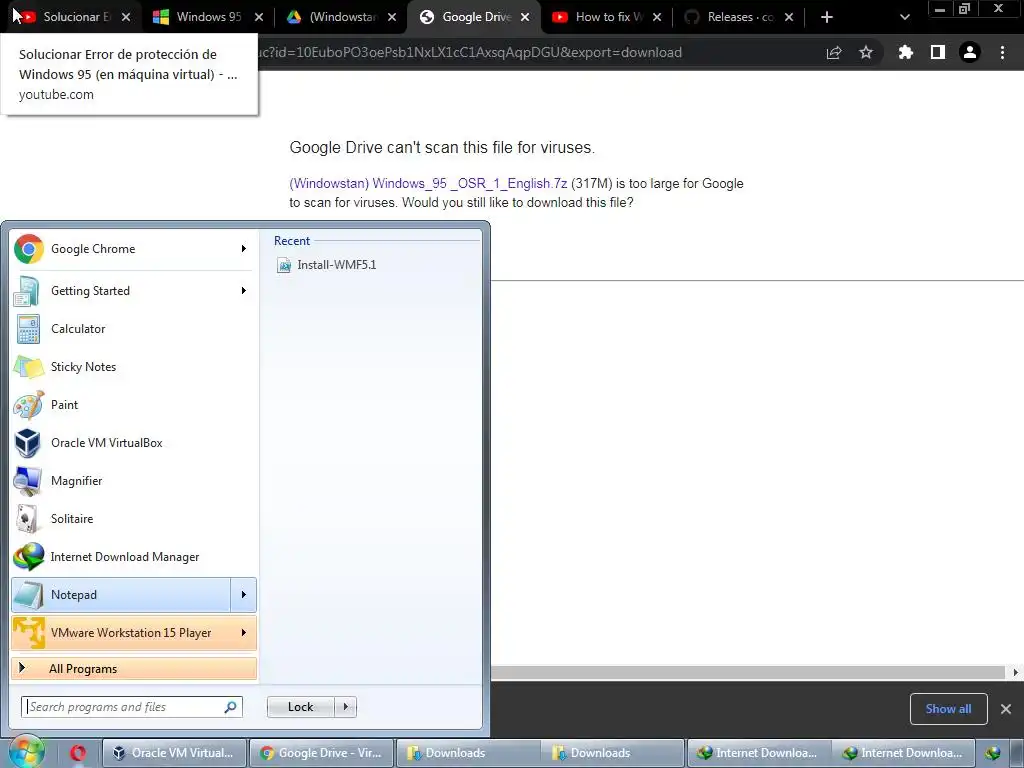Expand Getting Started submenu arrow
The image size is (1024, 768).
[244, 291]
